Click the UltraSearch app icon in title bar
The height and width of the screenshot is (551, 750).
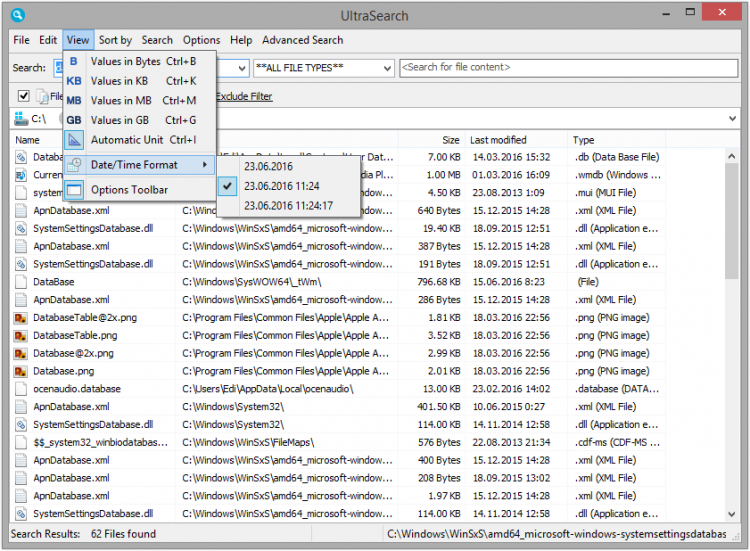coord(18,15)
